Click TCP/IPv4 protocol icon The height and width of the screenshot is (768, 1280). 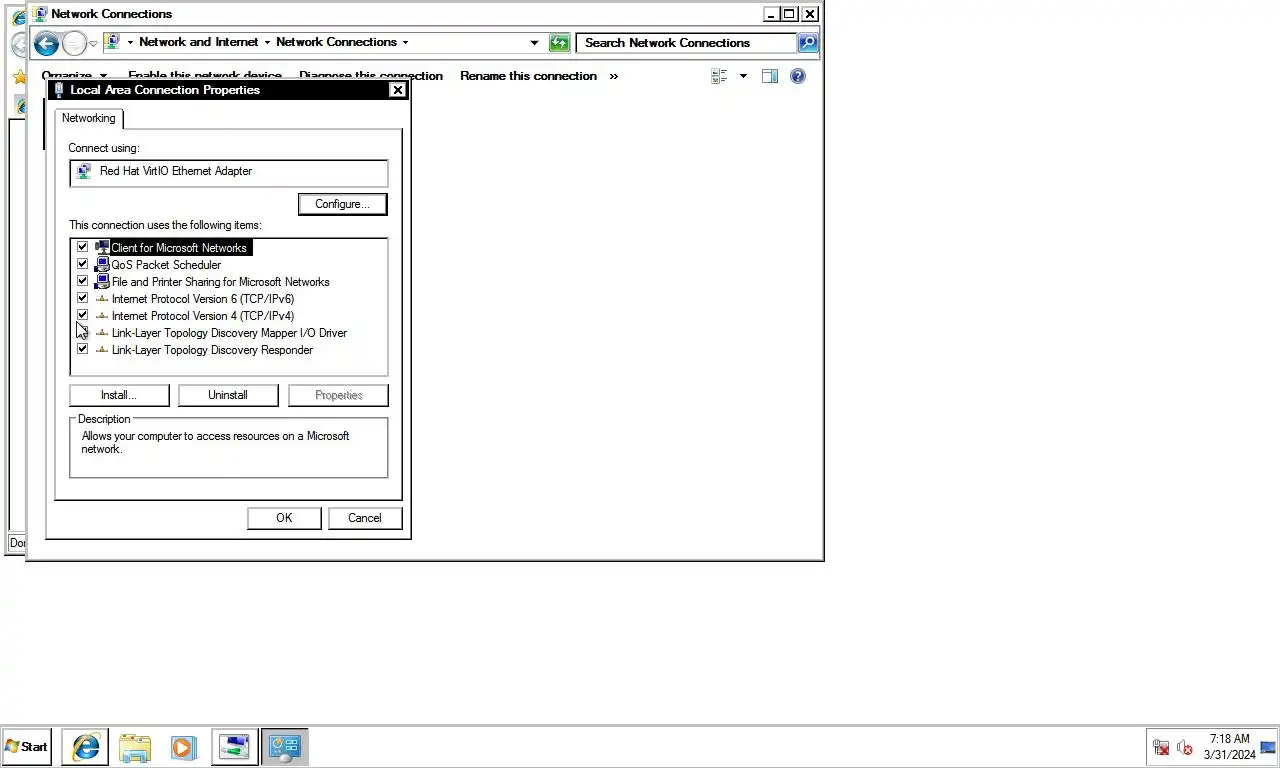[102, 315]
